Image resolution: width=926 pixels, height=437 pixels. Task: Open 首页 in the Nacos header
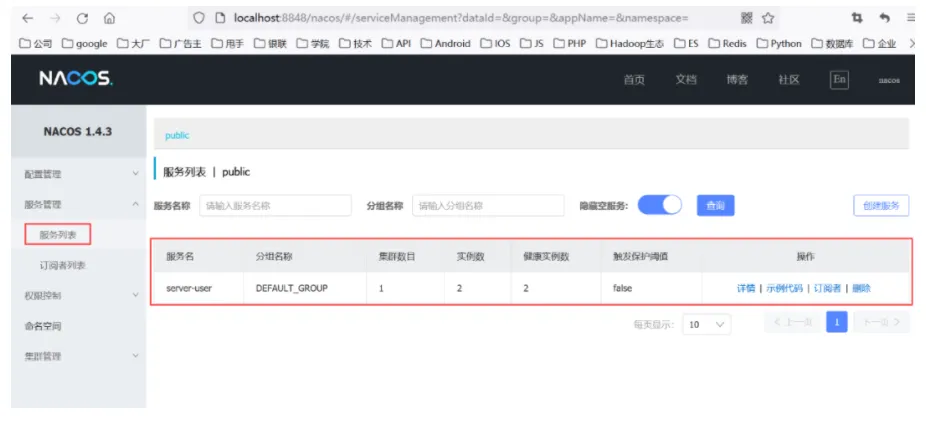point(634,80)
